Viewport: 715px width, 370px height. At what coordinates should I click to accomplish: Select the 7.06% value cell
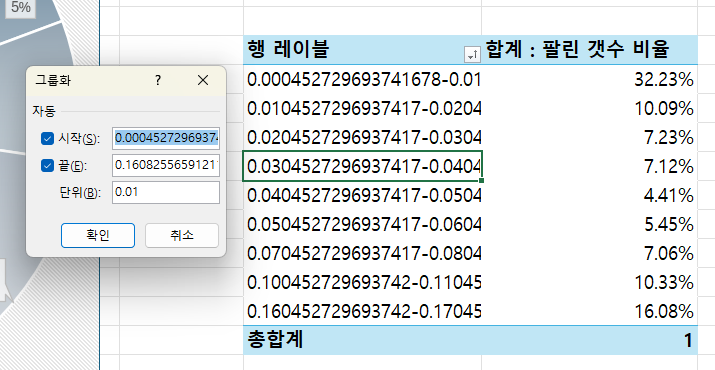click(x=590, y=253)
